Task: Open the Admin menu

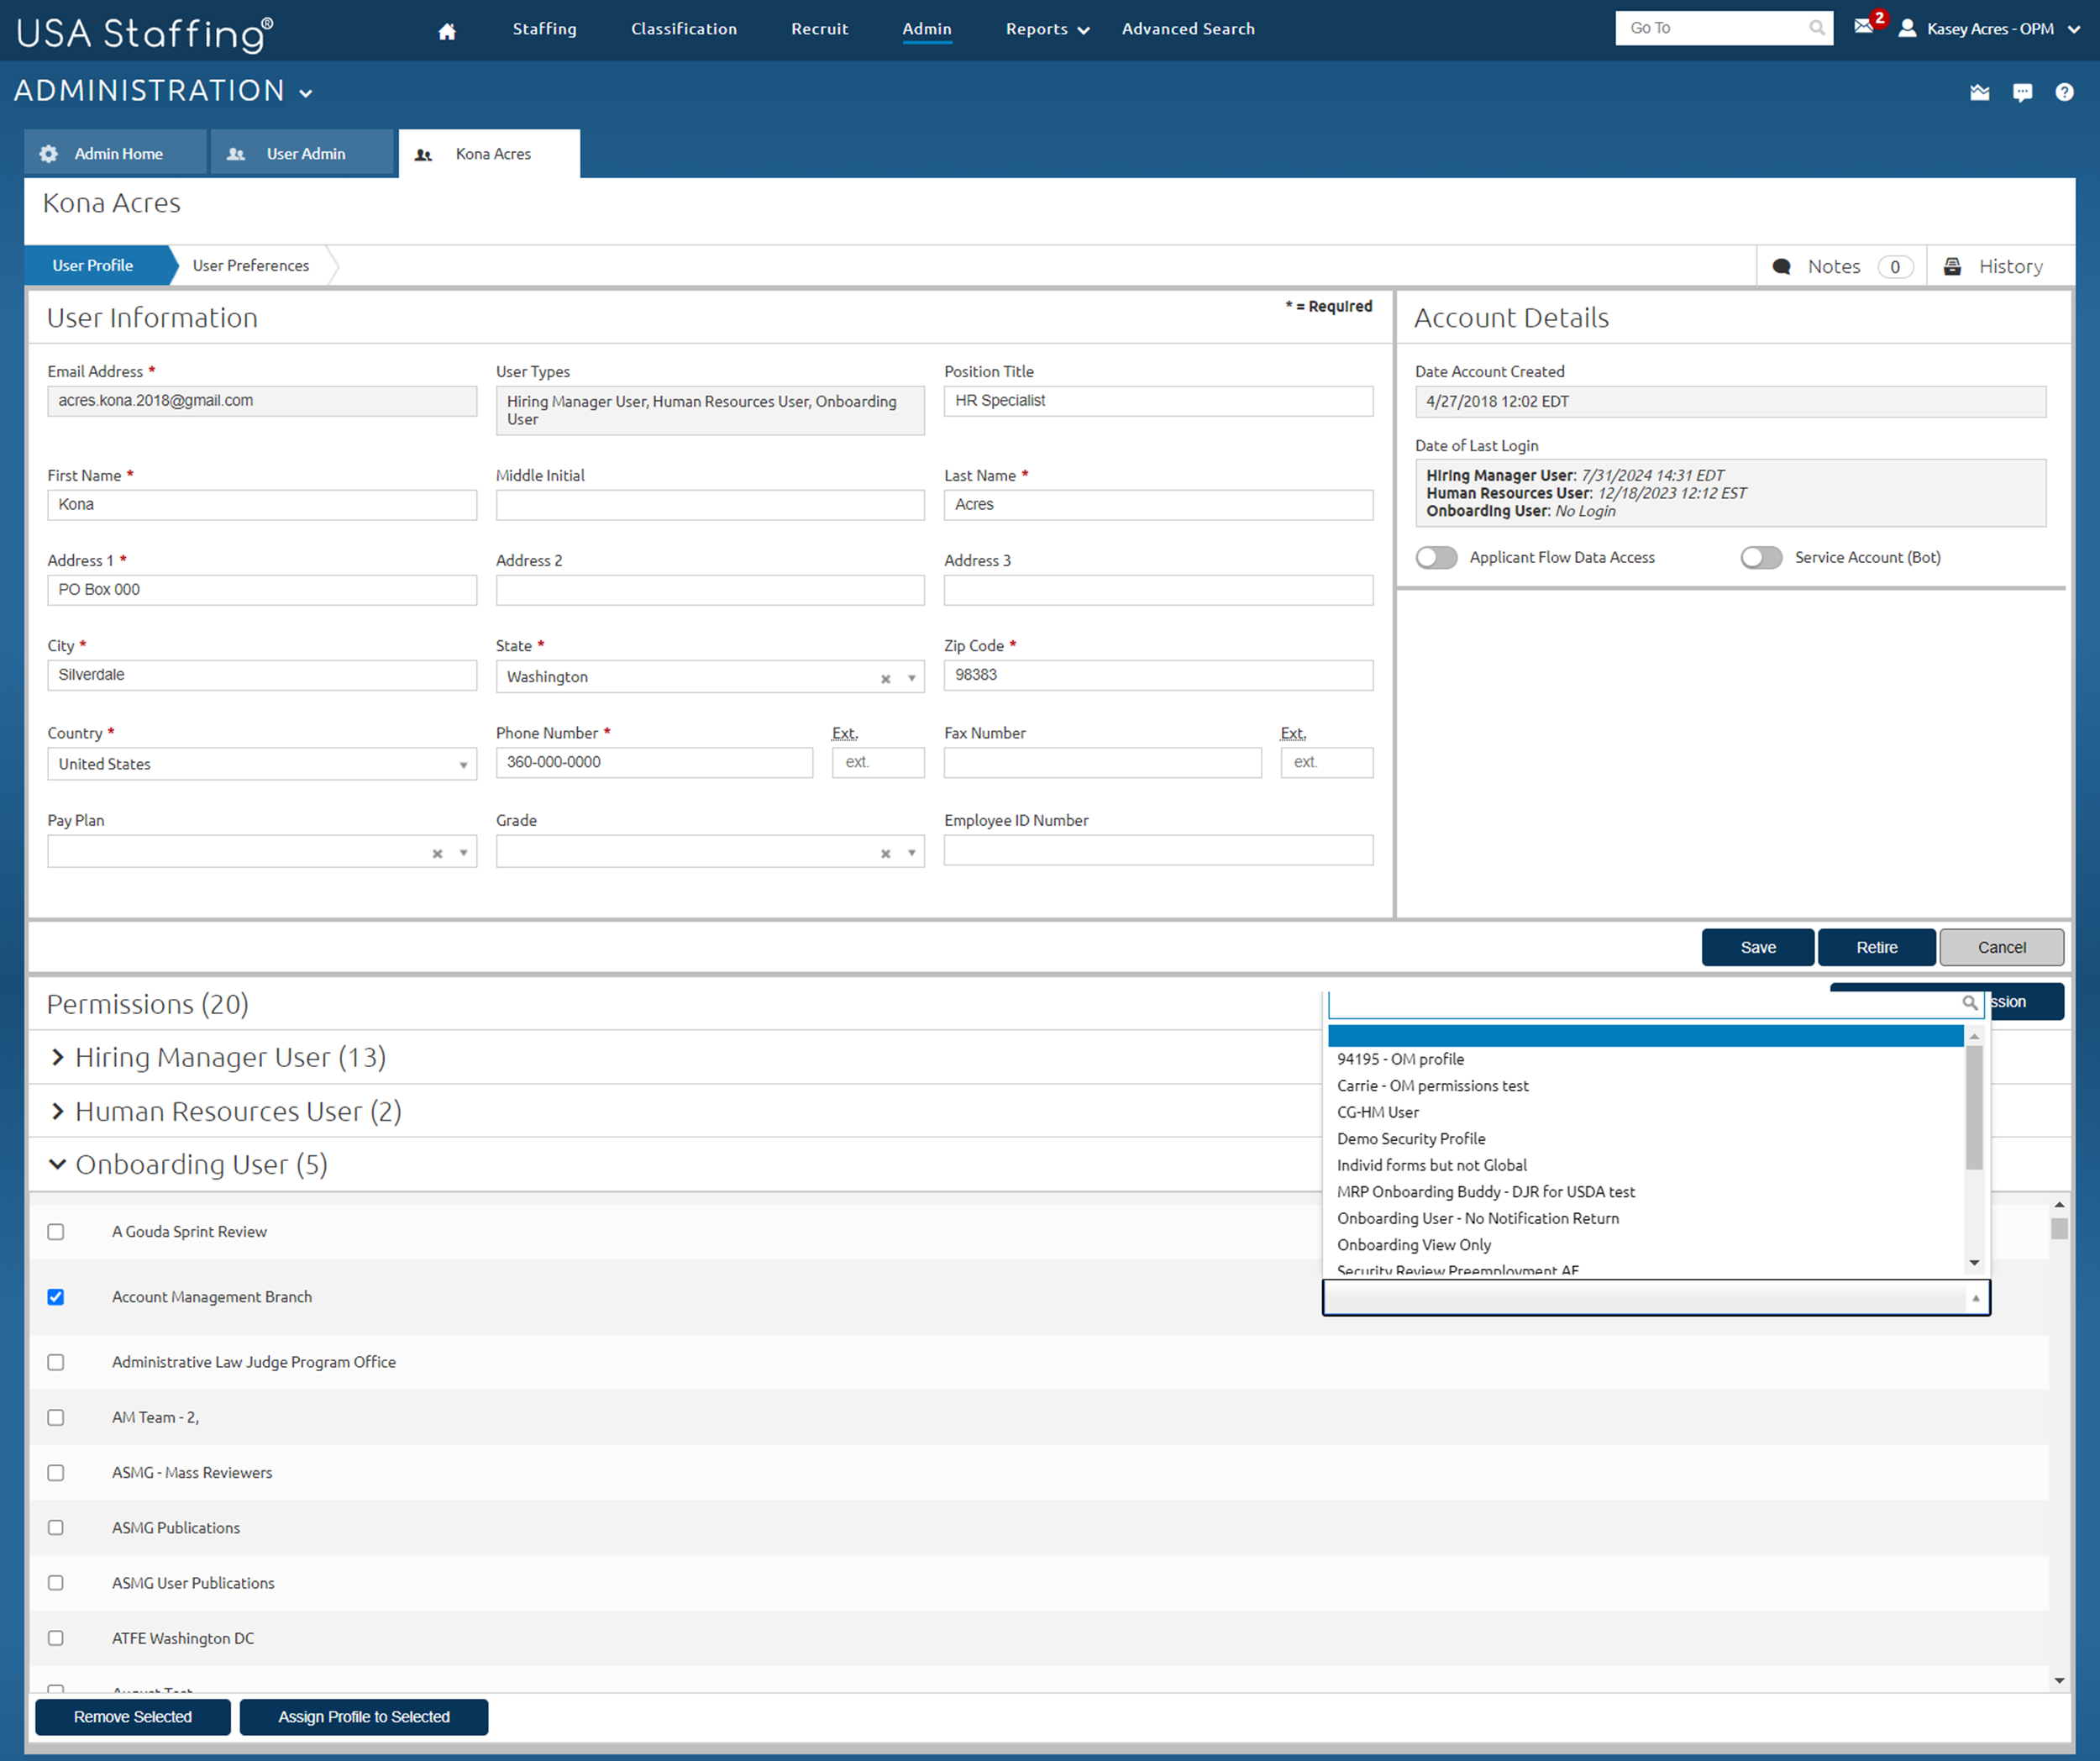Action: (x=927, y=29)
